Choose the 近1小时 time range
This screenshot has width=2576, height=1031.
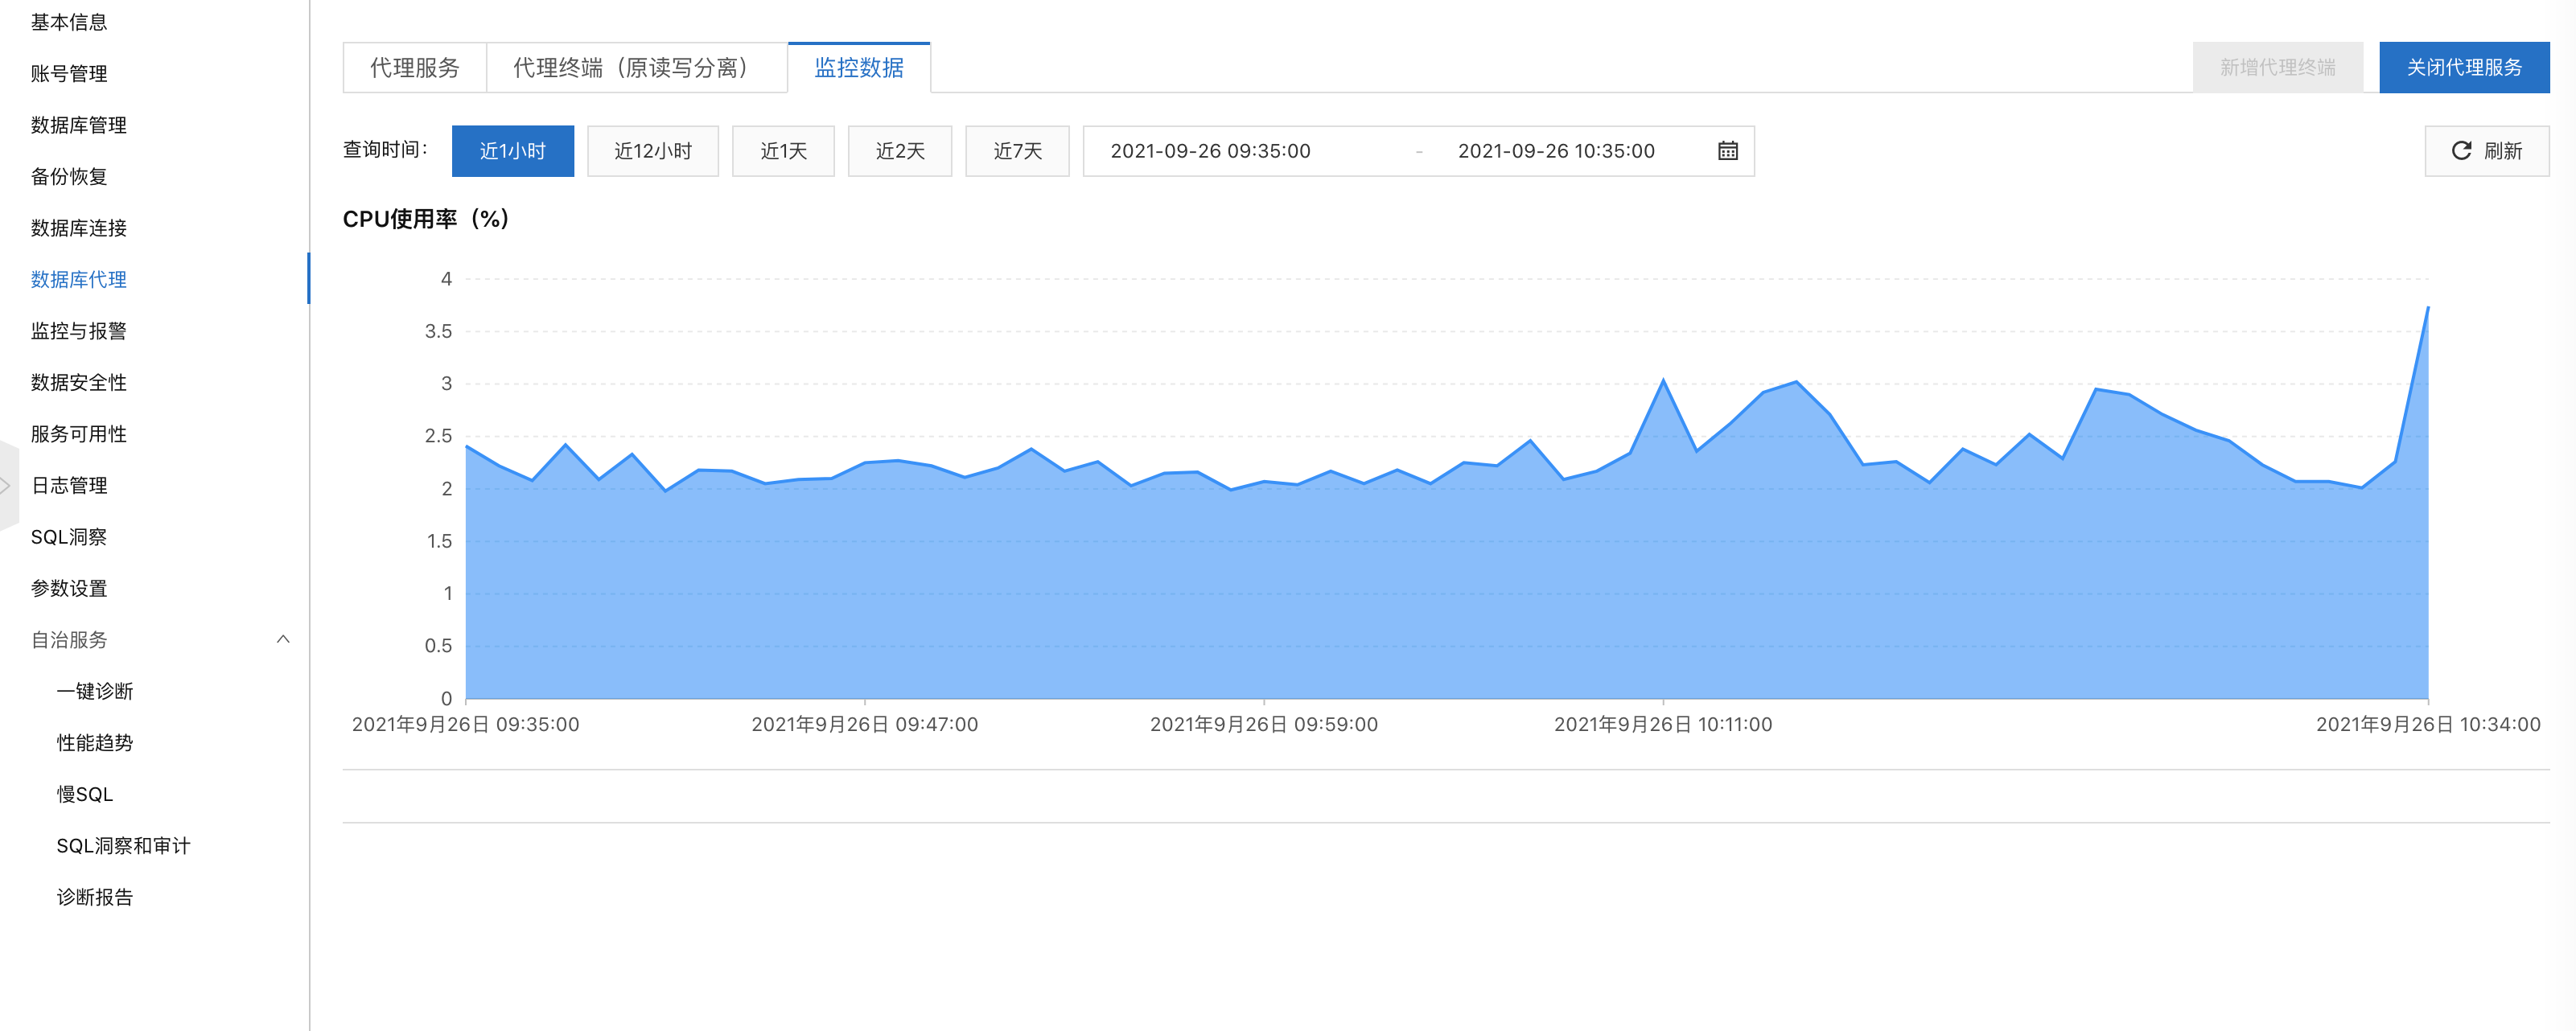click(513, 151)
